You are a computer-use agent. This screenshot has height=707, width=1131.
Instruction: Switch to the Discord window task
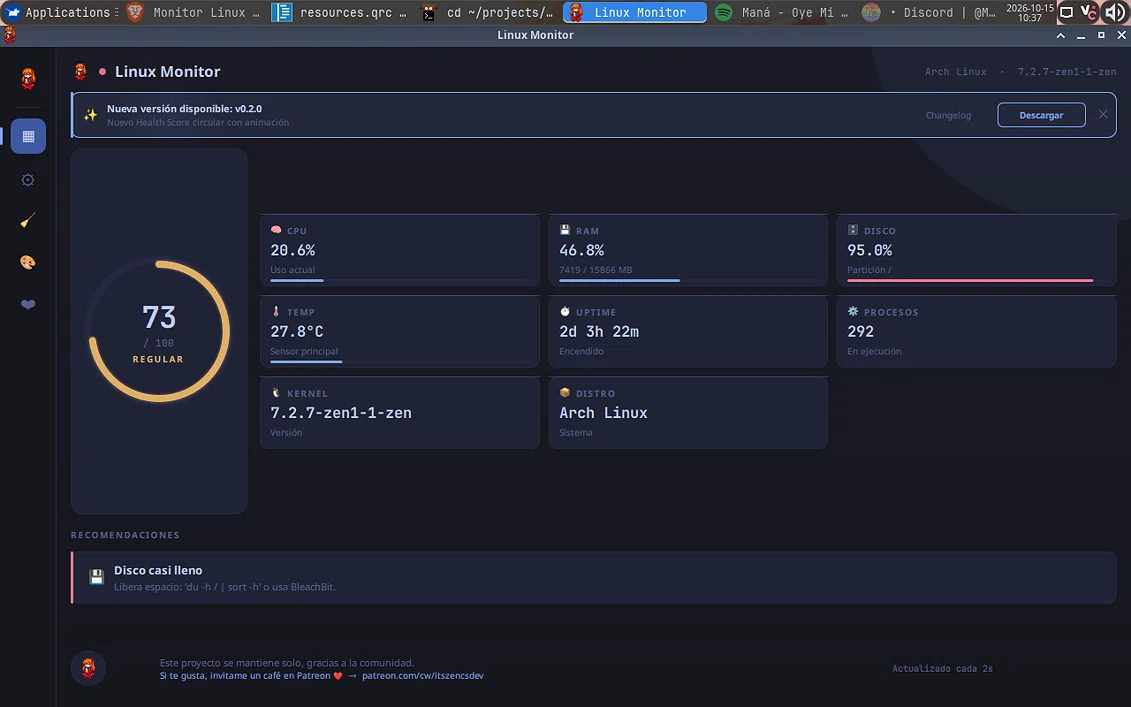point(929,12)
